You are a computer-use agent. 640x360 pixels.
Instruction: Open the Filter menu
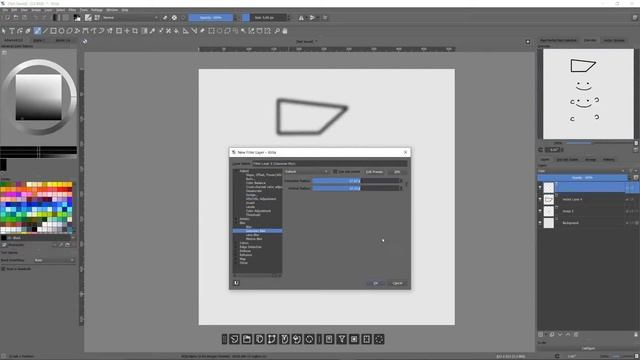72,10
